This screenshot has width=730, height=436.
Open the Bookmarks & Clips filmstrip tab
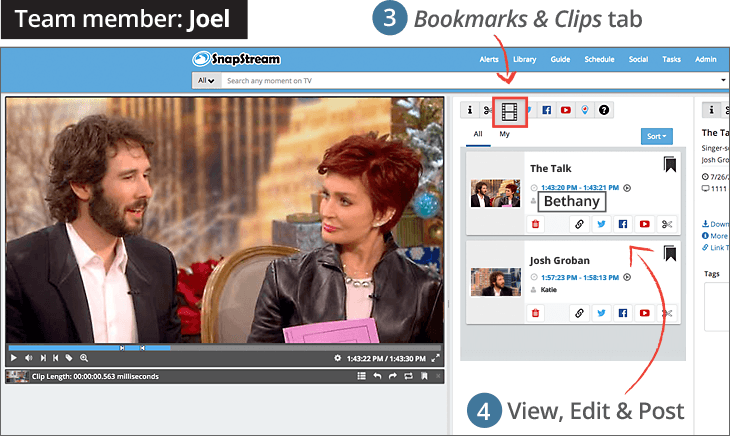pos(511,109)
